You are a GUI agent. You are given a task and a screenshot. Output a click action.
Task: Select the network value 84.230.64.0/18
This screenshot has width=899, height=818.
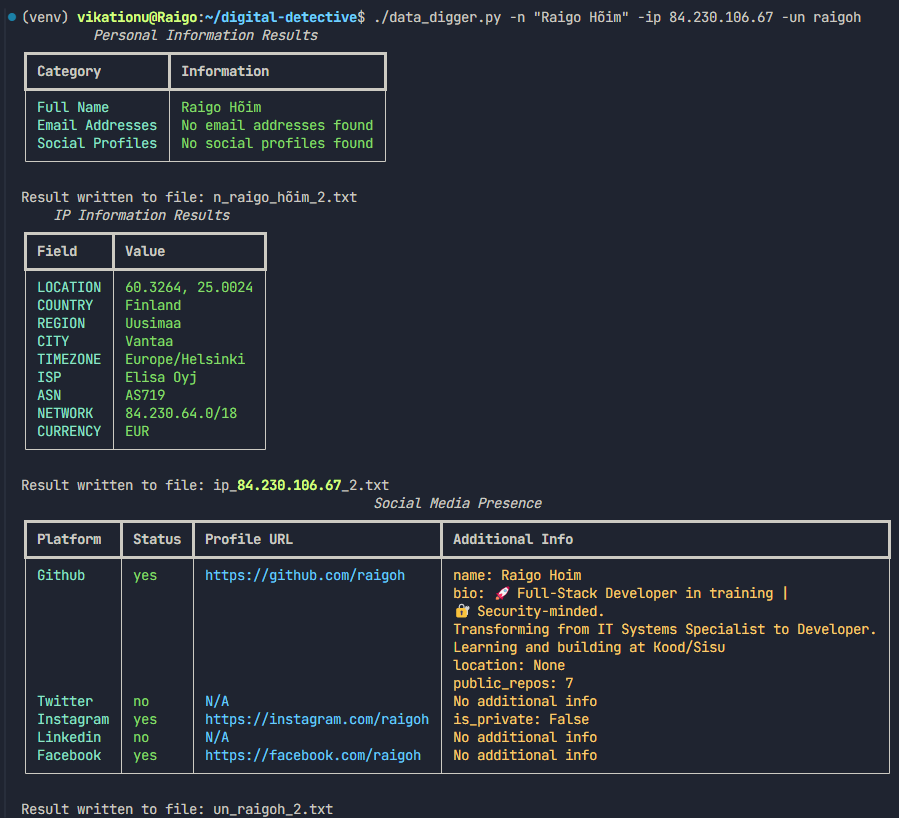[181, 413]
